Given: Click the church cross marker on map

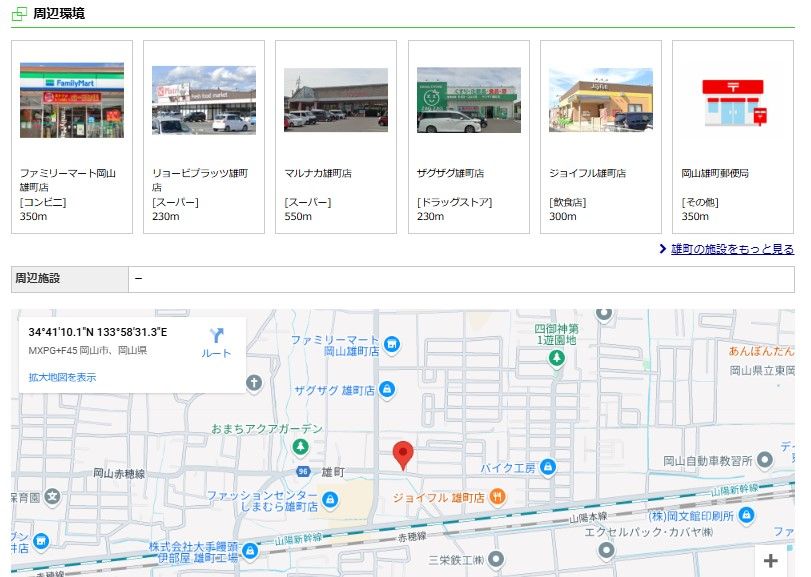Looking at the screenshot, I should coord(253,383).
